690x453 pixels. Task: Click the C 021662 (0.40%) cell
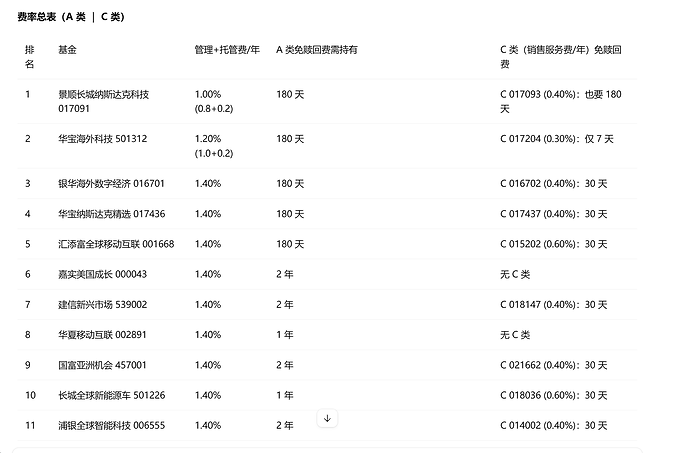coord(554,365)
